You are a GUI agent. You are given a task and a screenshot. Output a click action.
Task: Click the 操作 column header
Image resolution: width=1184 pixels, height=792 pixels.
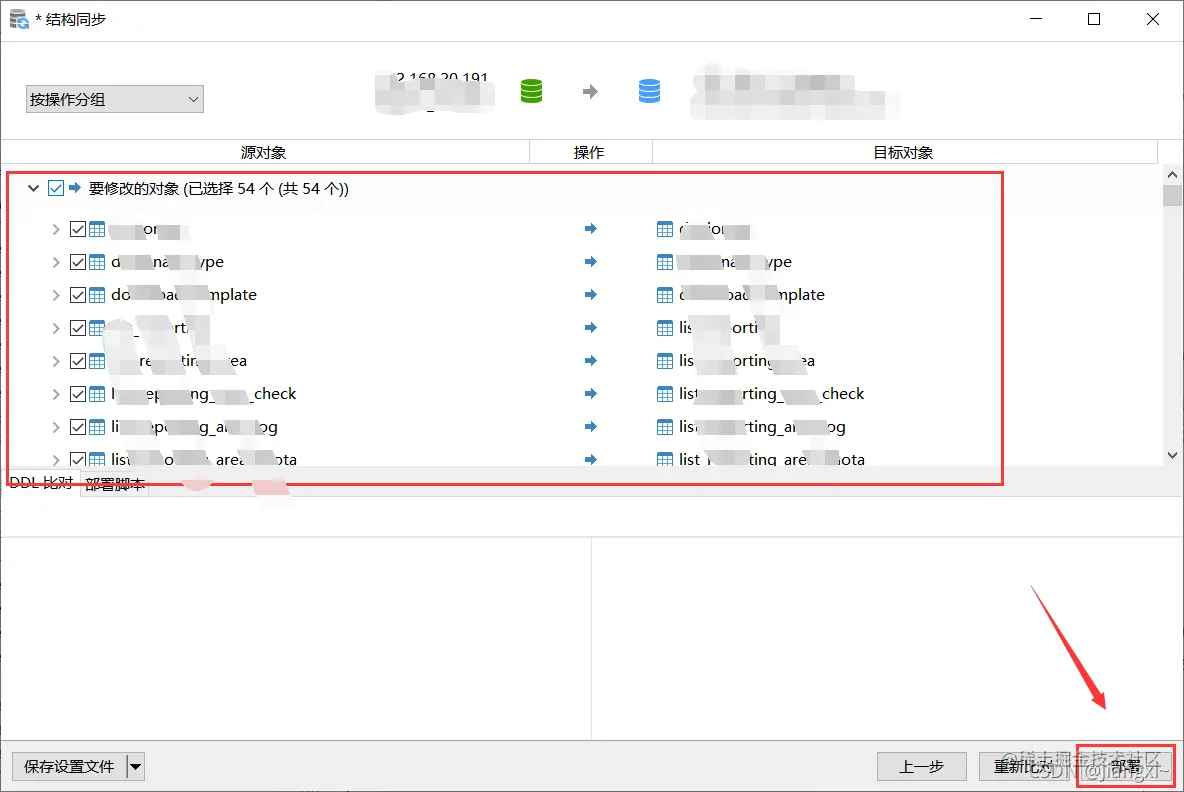tap(590, 152)
